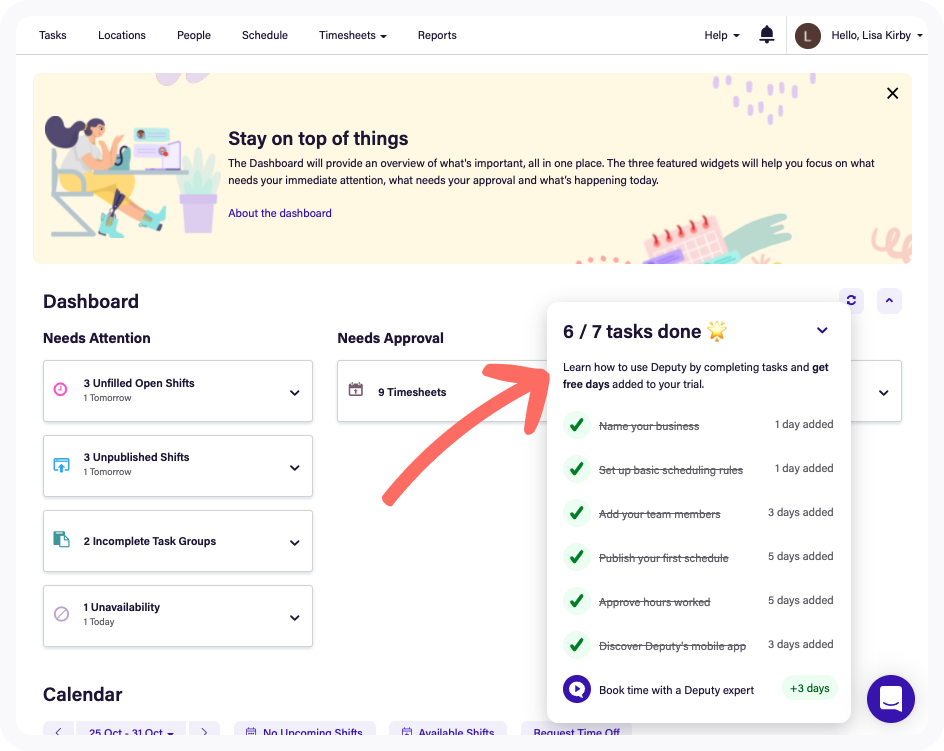Image resolution: width=944 pixels, height=751 pixels.
Task: Click the checkmark beside Name your business
Action: [x=577, y=425]
